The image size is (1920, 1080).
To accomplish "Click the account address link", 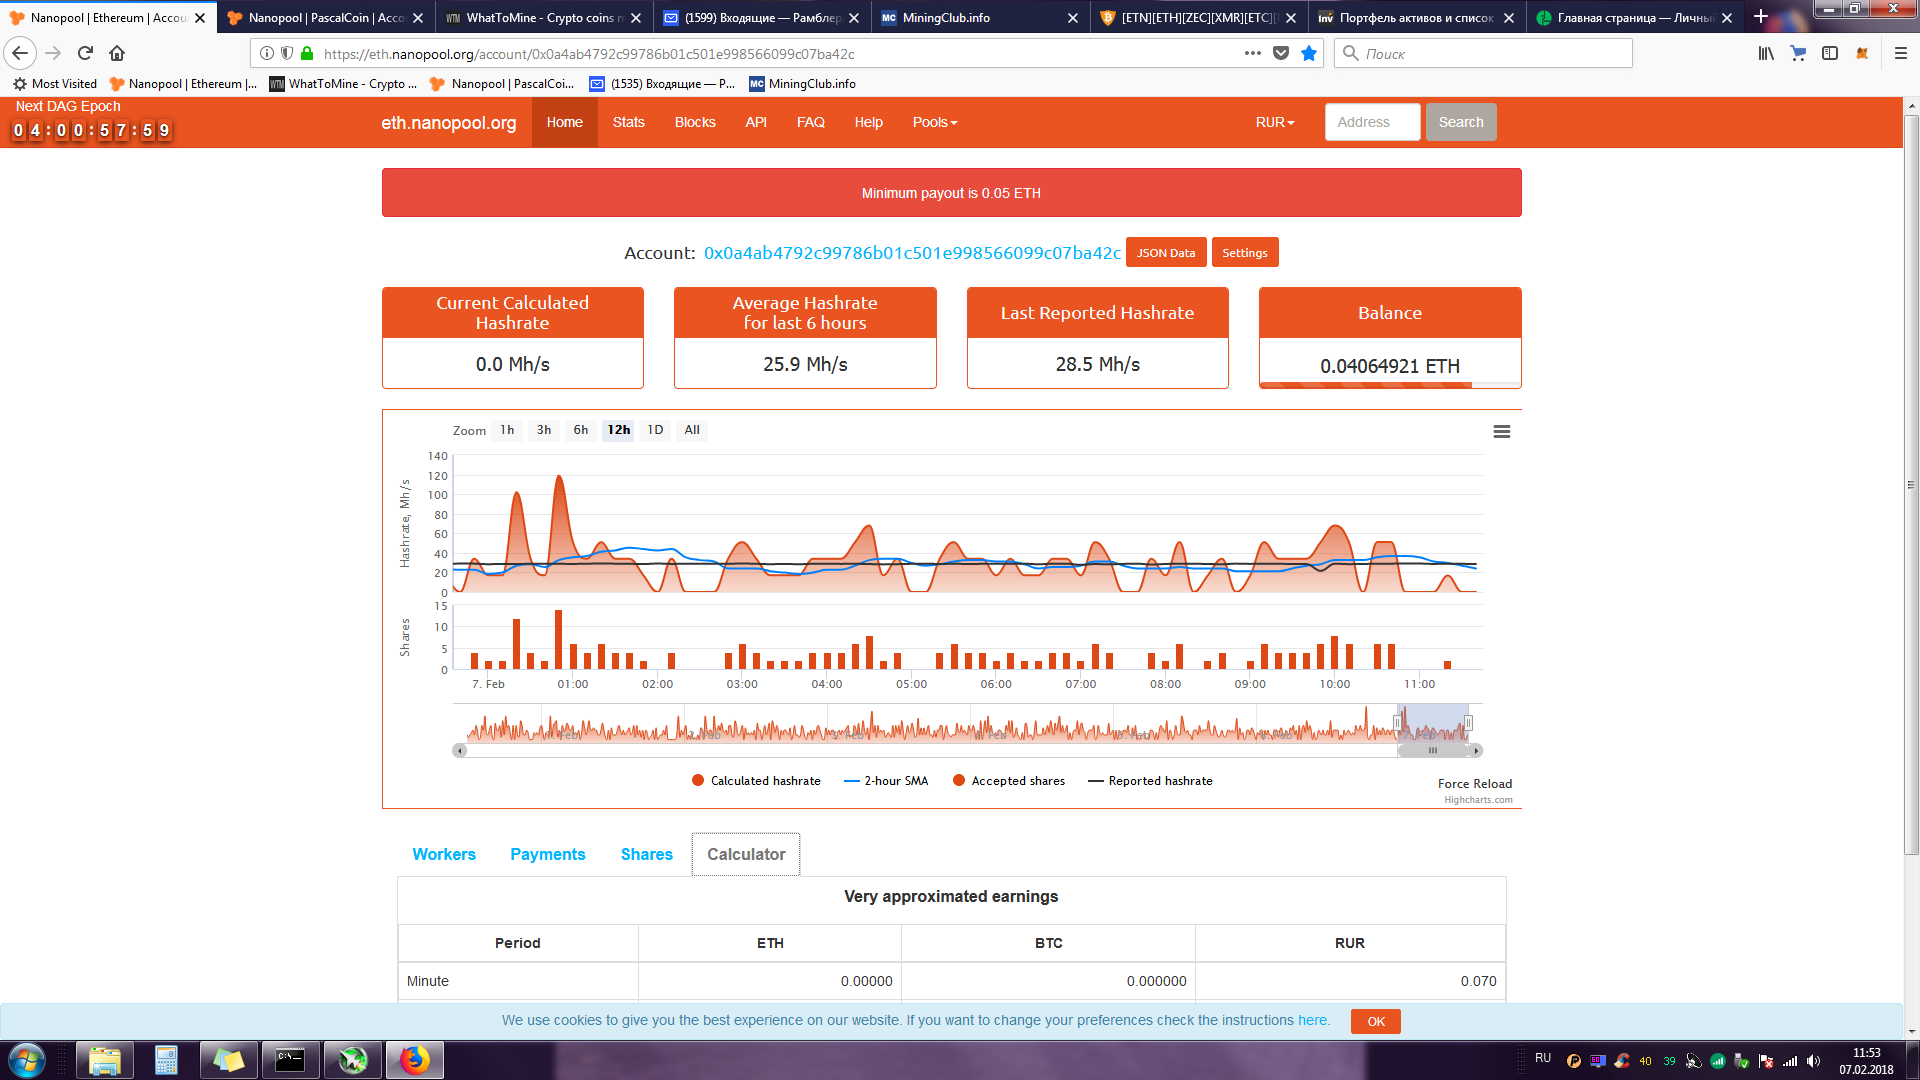I will (x=912, y=253).
